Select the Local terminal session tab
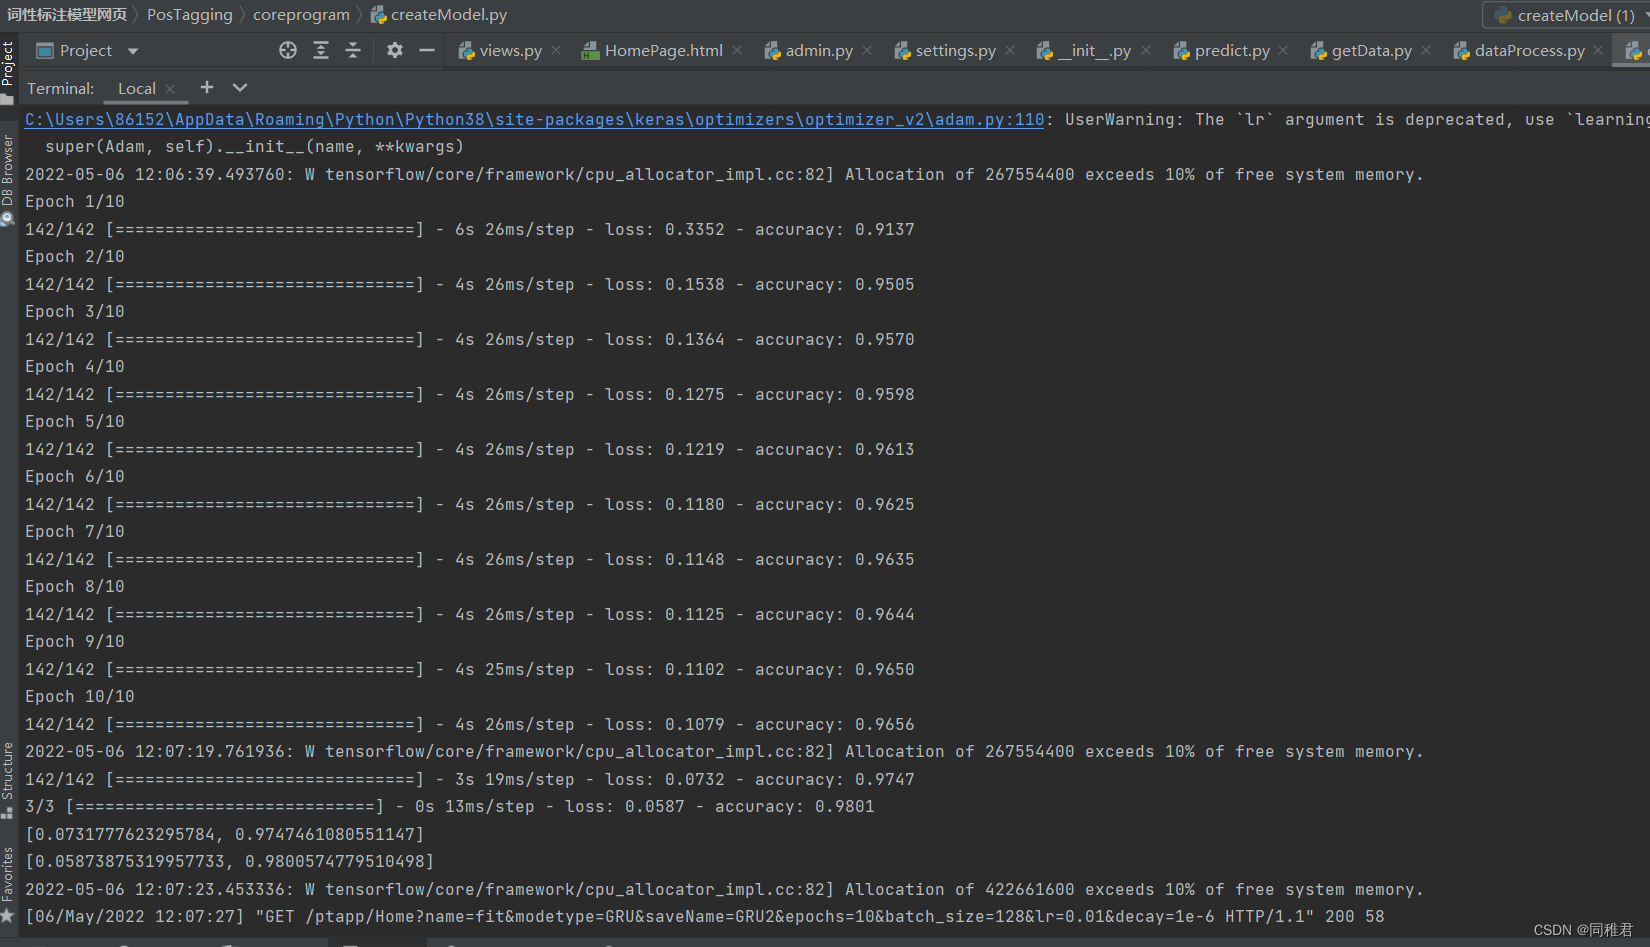Image resolution: width=1650 pixels, height=947 pixels. click(137, 88)
